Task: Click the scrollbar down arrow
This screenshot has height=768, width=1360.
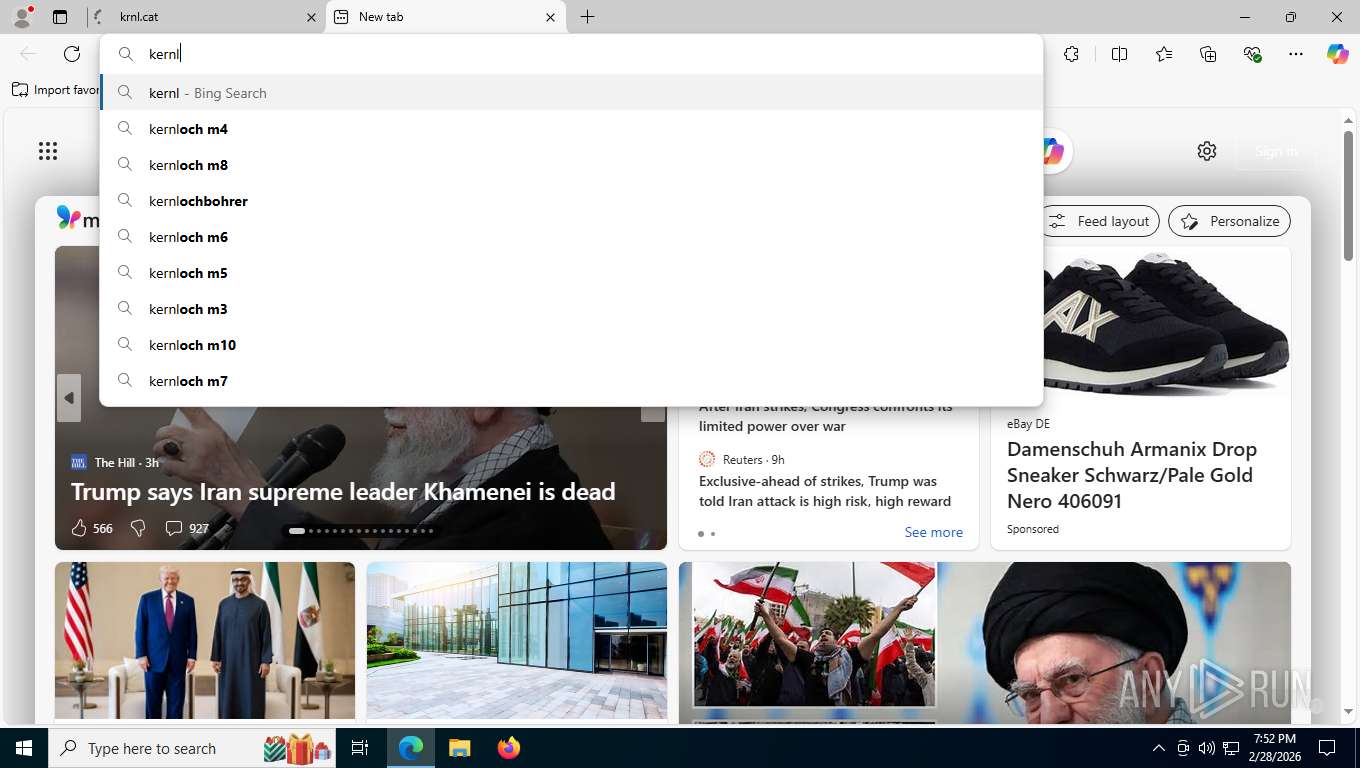Action: [x=1348, y=712]
